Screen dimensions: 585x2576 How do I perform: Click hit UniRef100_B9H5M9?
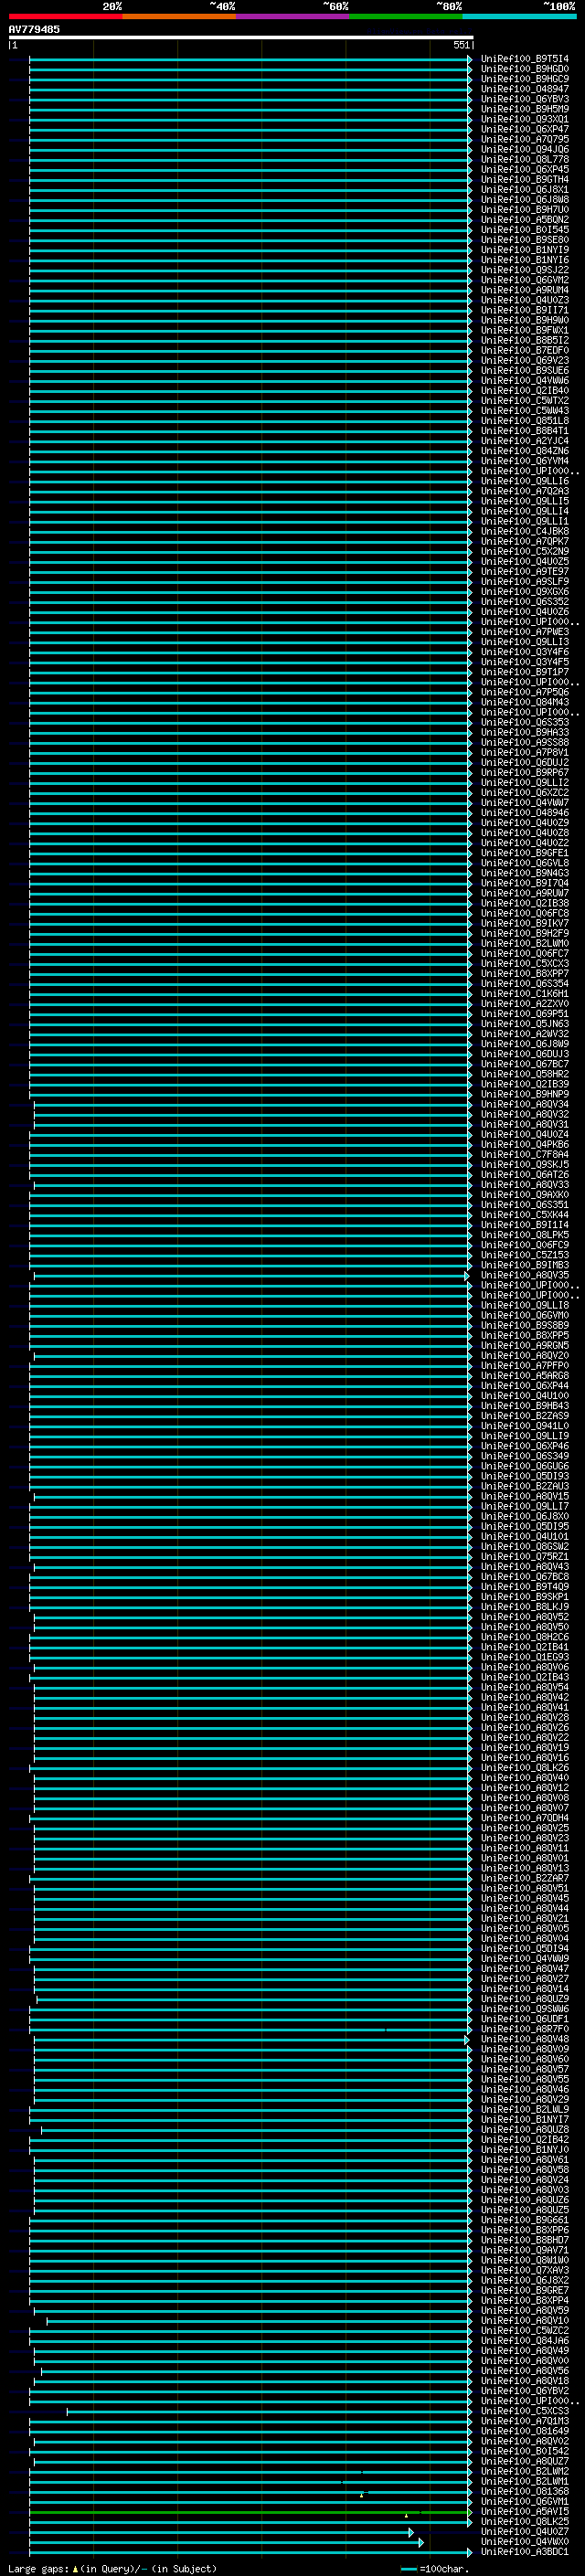pyautogui.click(x=524, y=109)
